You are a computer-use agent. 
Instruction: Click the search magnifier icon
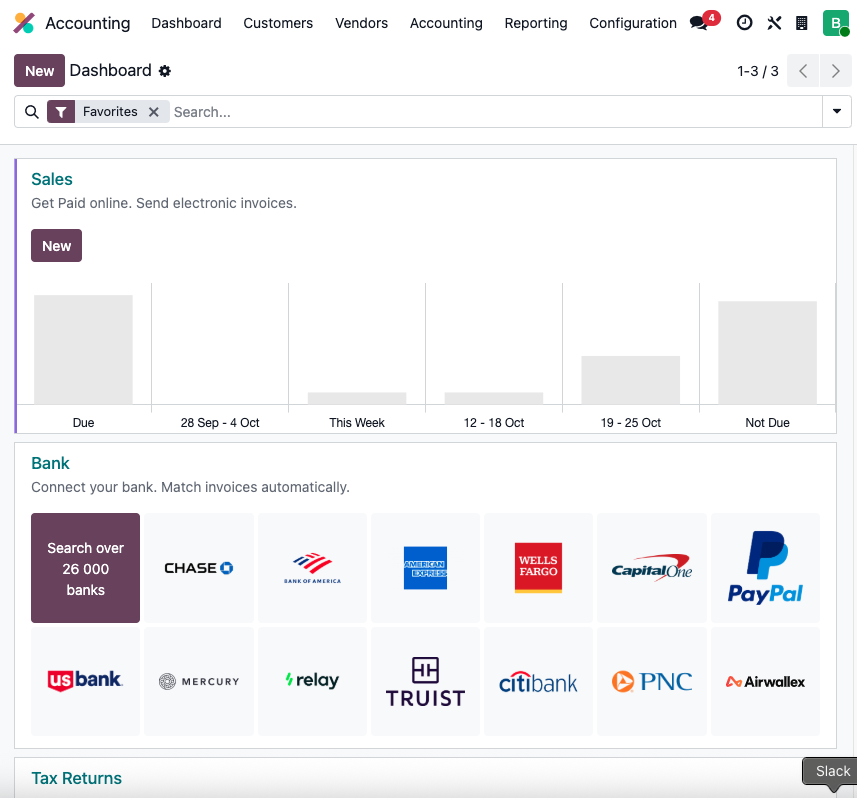(32, 112)
